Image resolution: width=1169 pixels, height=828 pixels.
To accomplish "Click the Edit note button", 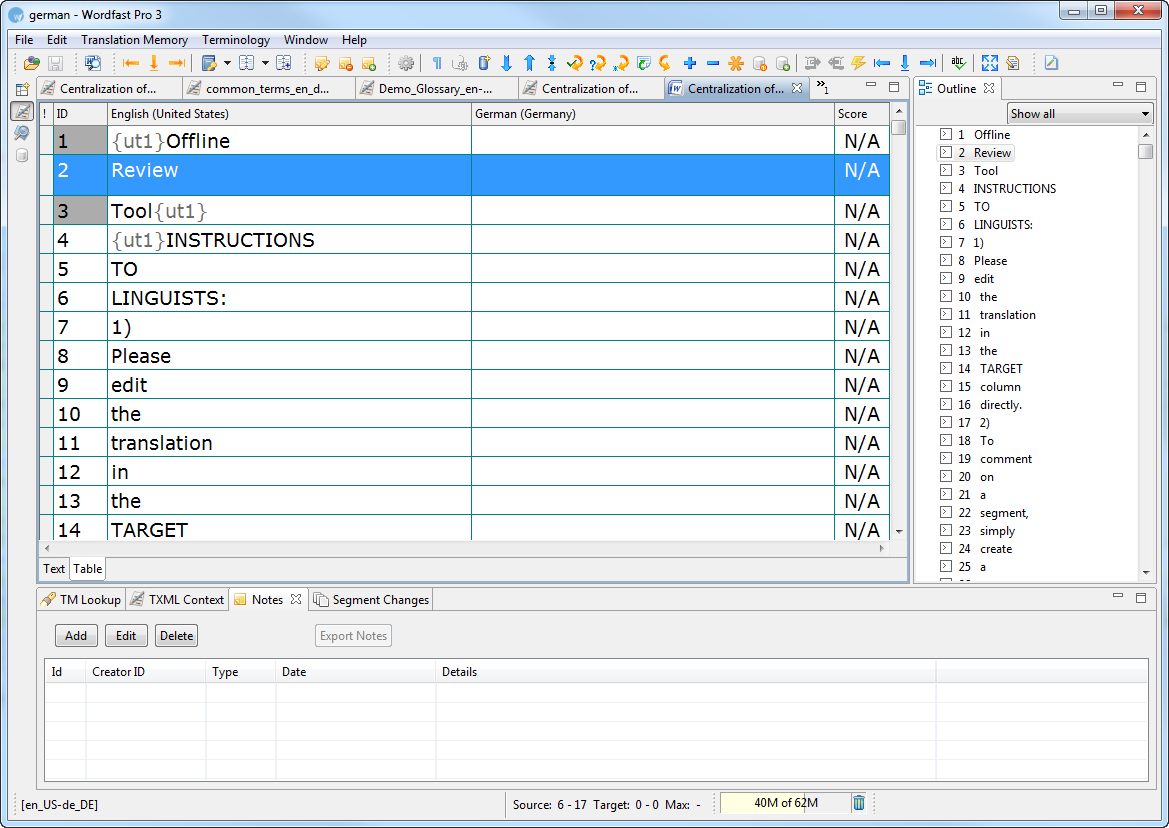I will pyautogui.click(x=126, y=636).
